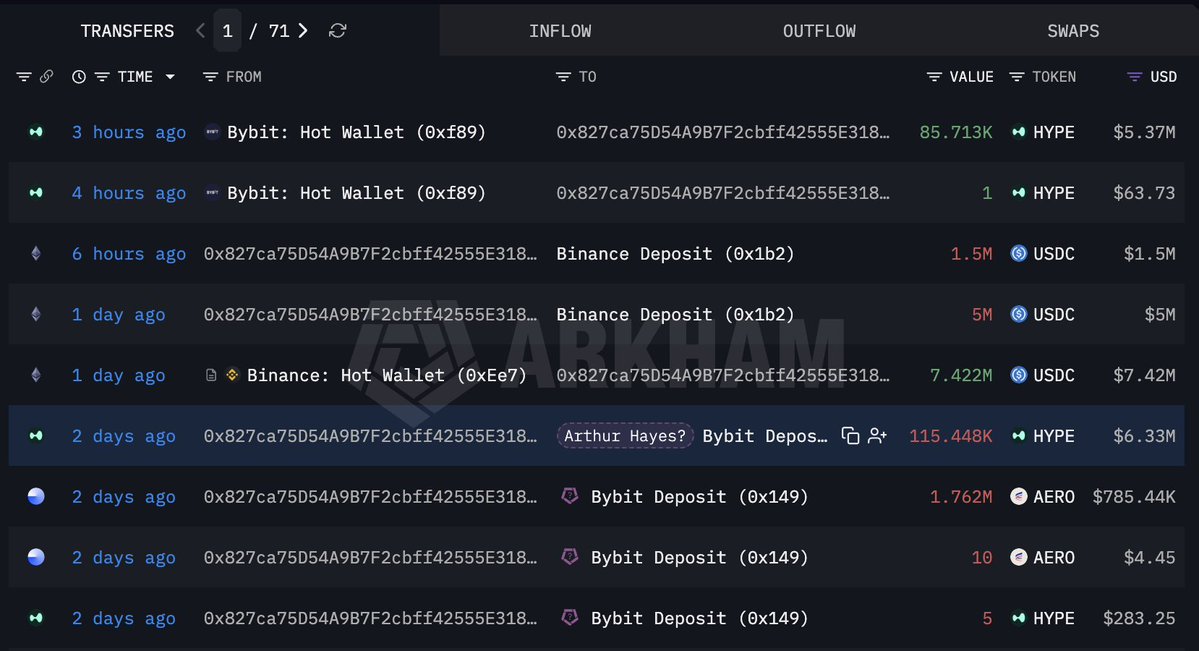The height and width of the screenshot is (651, 1199).
Task: Switch to the OUTFLOW tab
Action: [819, 31]
